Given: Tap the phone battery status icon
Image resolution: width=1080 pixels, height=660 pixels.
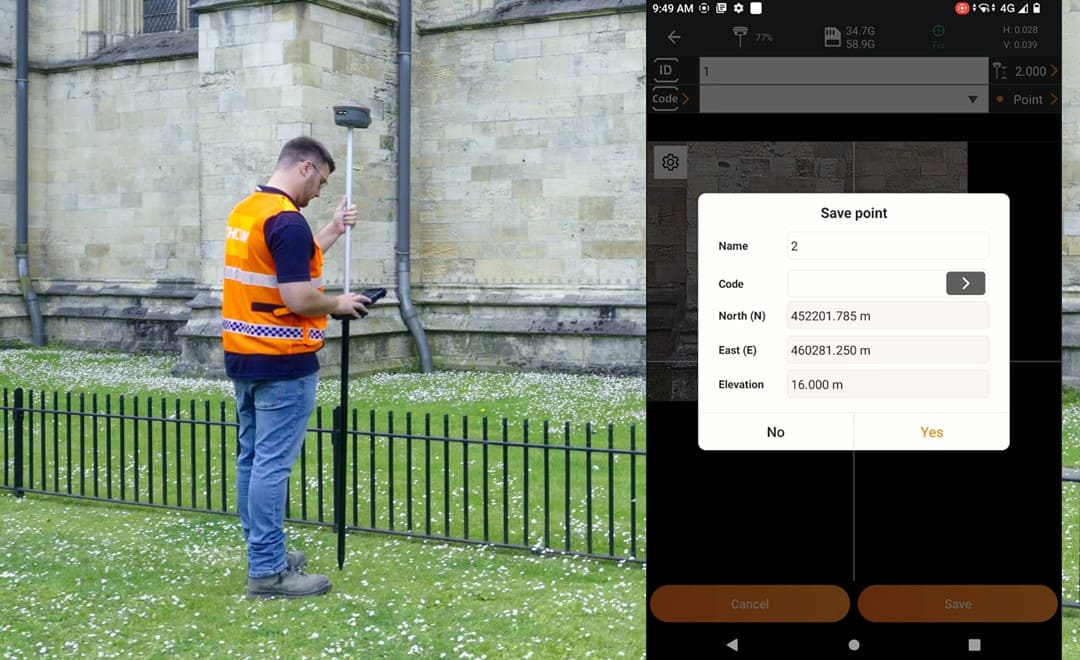Looking at the screenshot, I should click(1037, 8).
